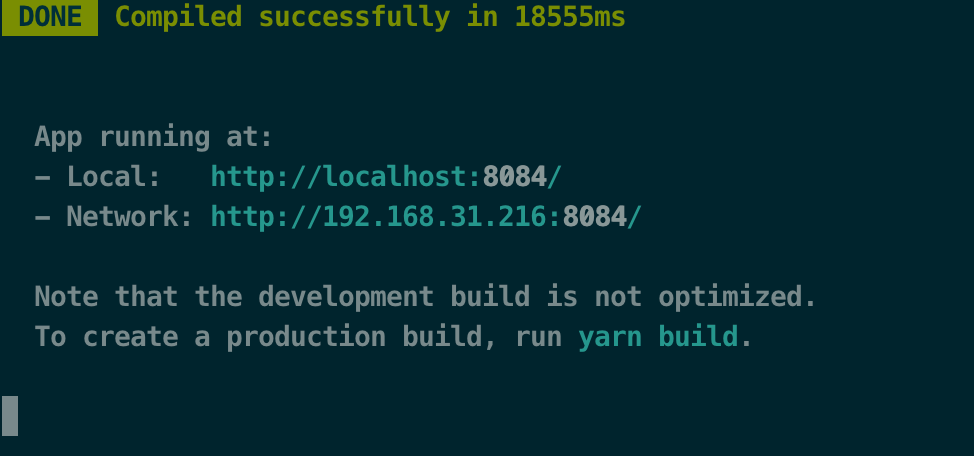Viewport: 974px width, 456px height.
Task: Click the 'Compiled successfully' message text
Action: [283, 17]
